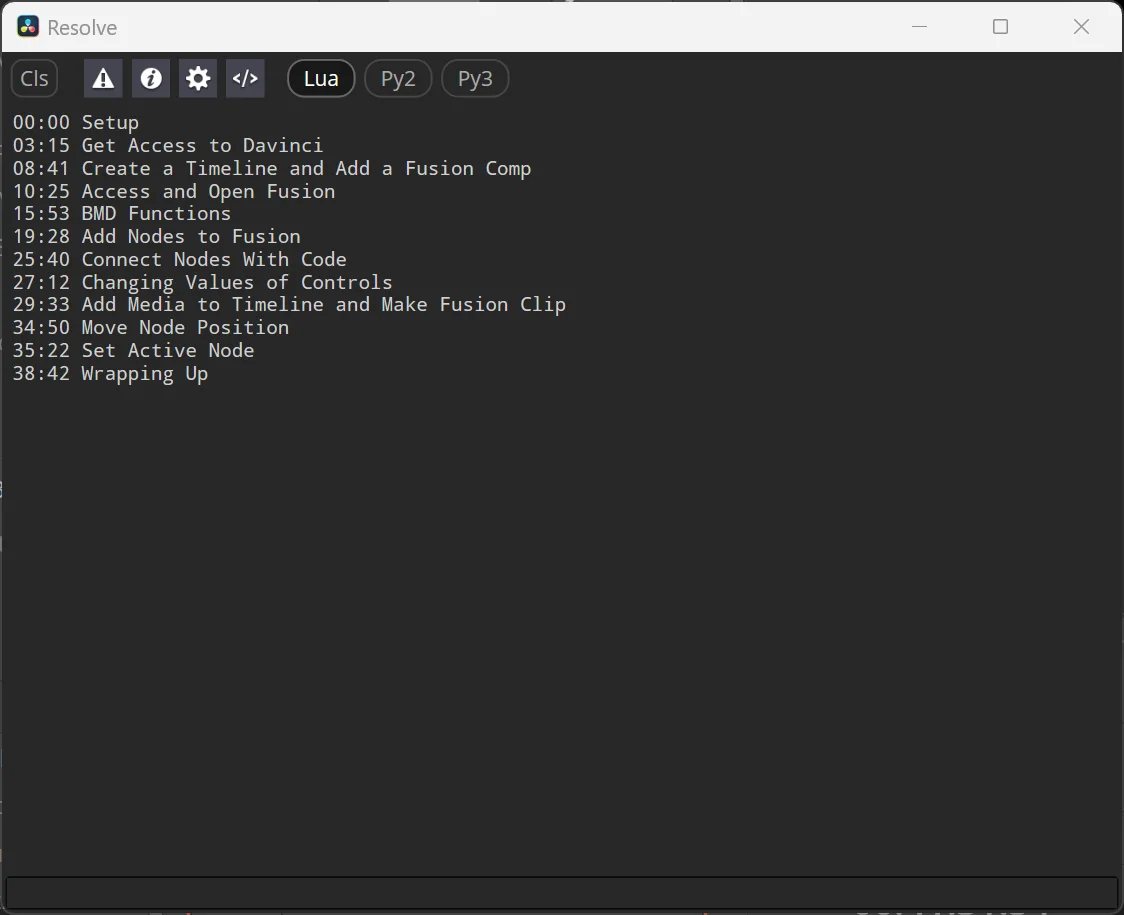Select the Lua scripting mode
Image resolution: width=1124 pixels, height=915 pixels.
point(321,78)
